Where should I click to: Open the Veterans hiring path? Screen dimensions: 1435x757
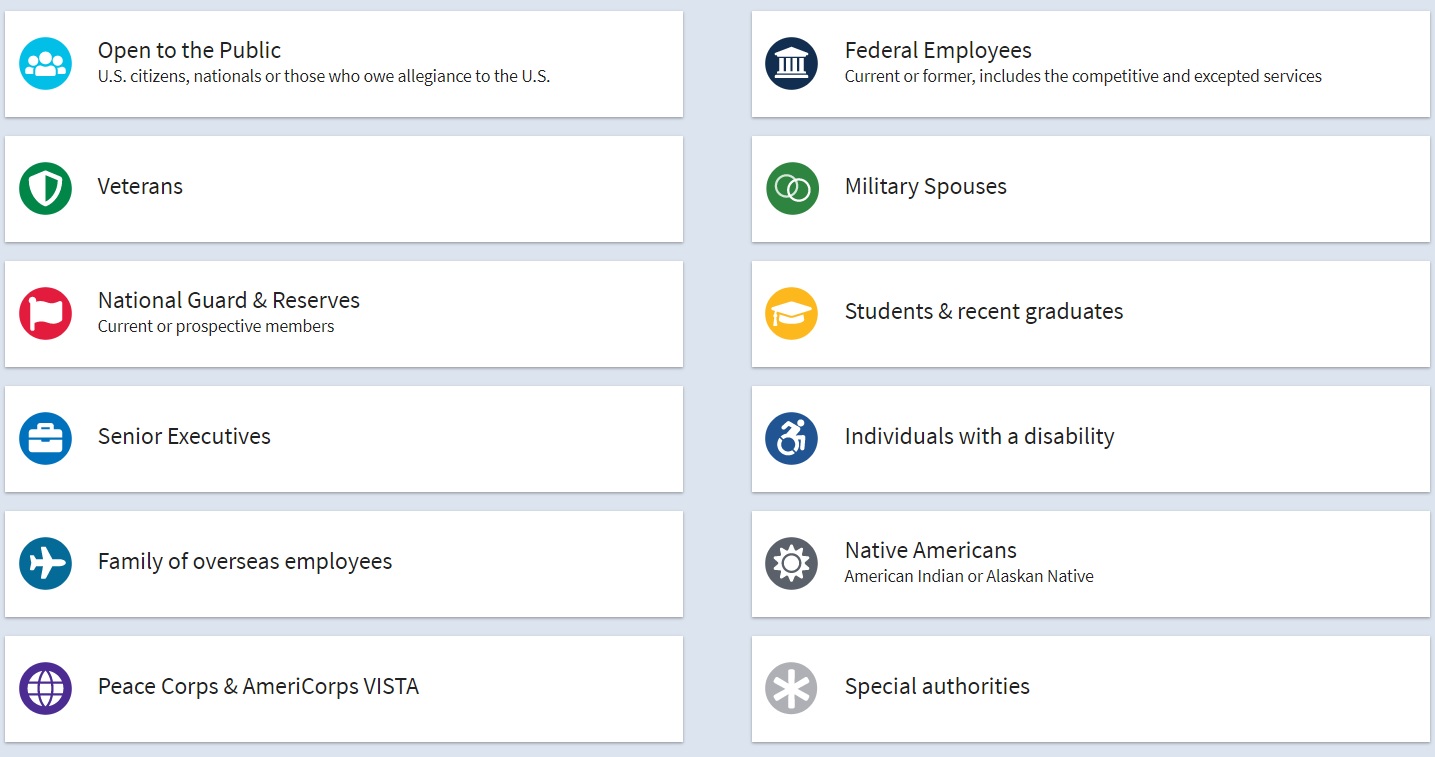tap(141, 187)
